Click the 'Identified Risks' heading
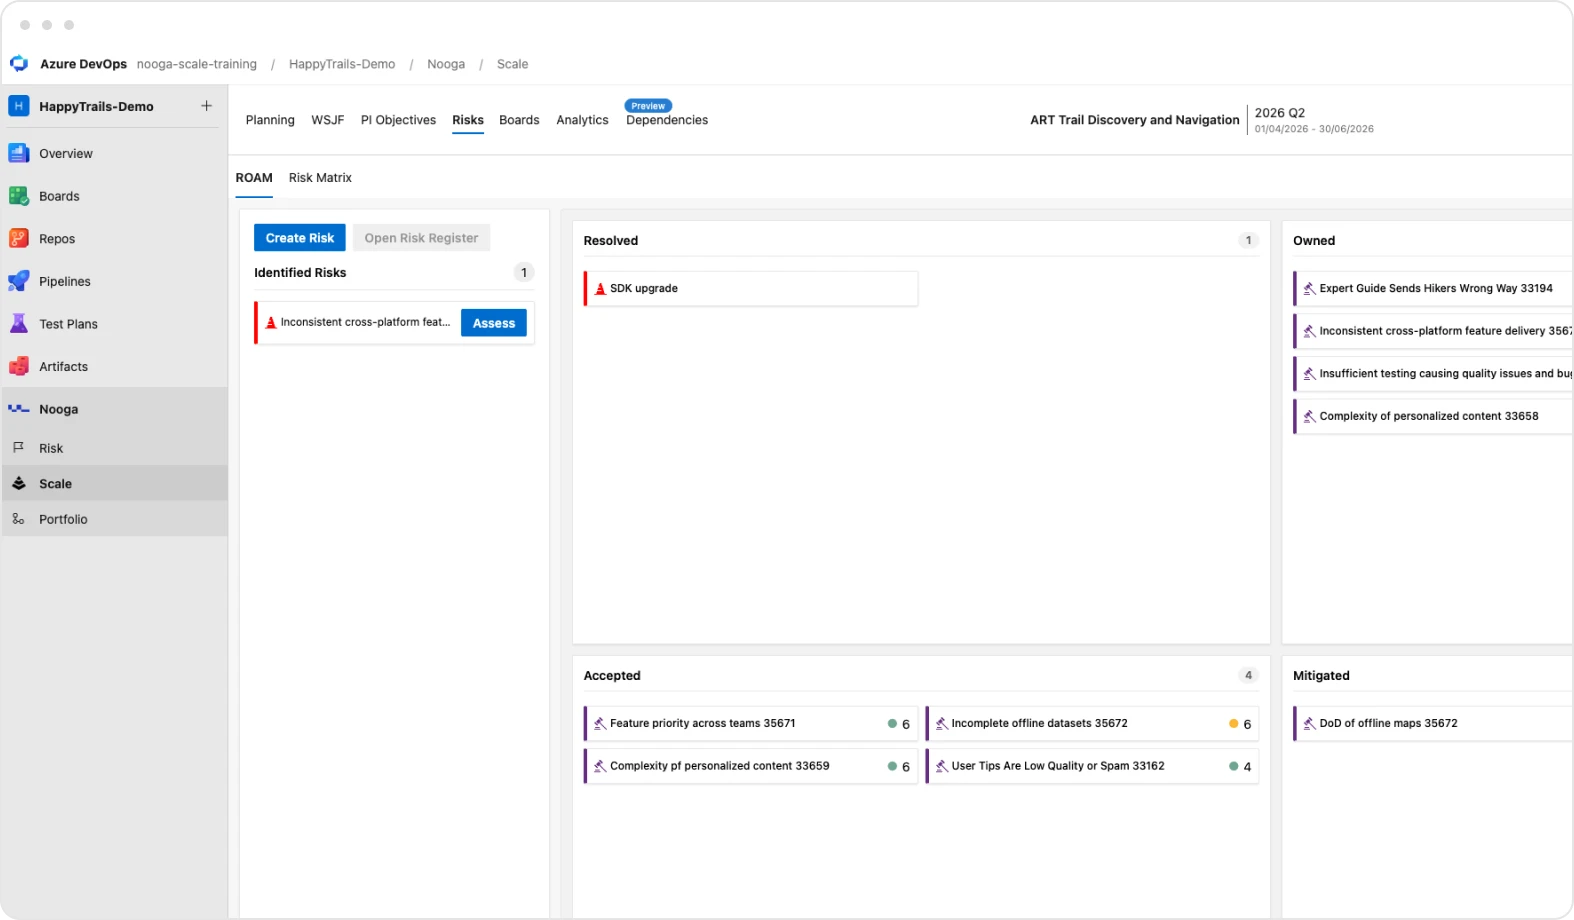Viewport: 1574px width, 920px height. [x=300, y=273]
